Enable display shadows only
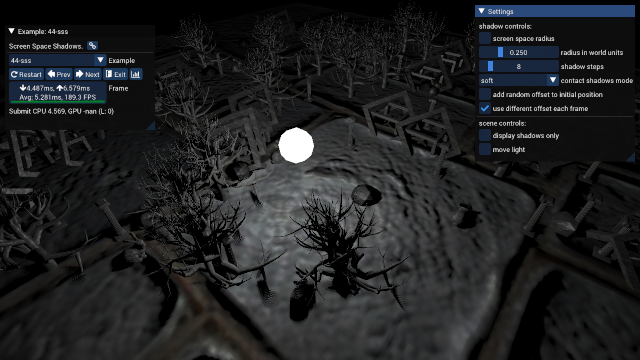Screen dimensions: 640x360 484,136
